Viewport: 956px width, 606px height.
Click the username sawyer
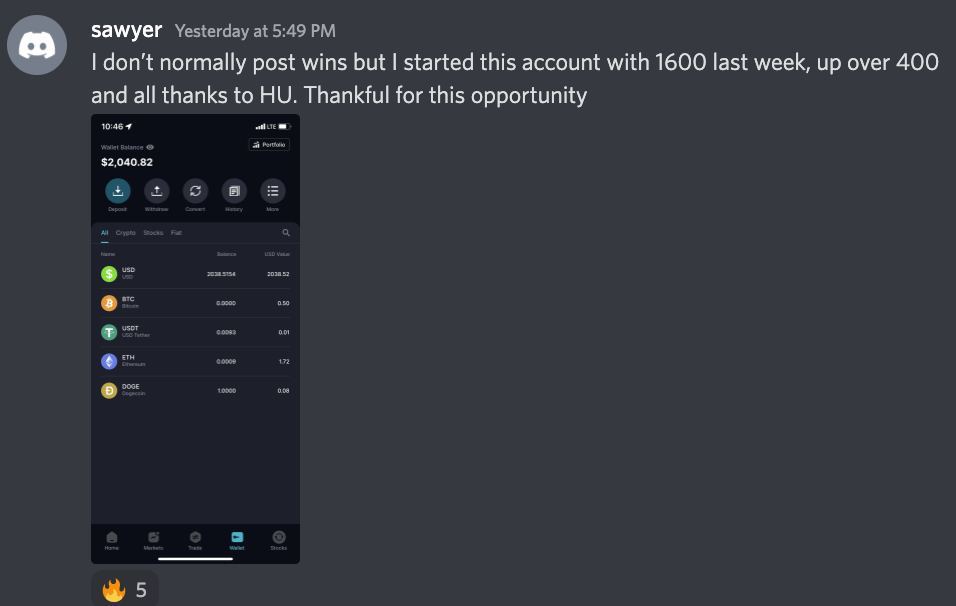pyautogui.click(x=126, y=30)
